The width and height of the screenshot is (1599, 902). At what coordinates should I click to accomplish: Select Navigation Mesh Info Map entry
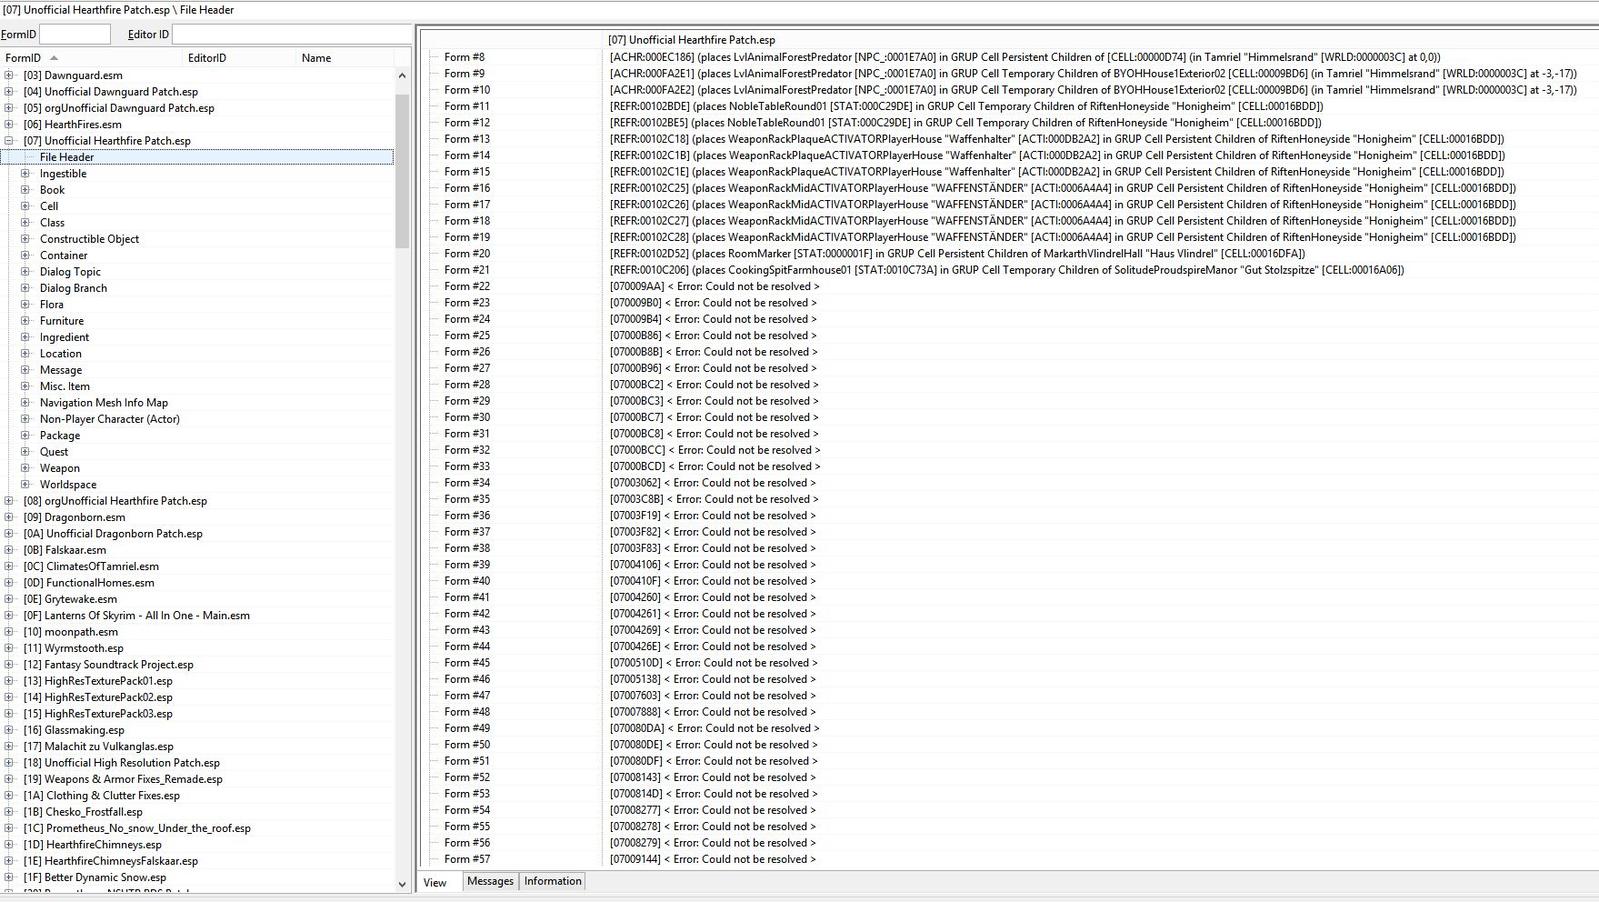[x=103, y=403]
